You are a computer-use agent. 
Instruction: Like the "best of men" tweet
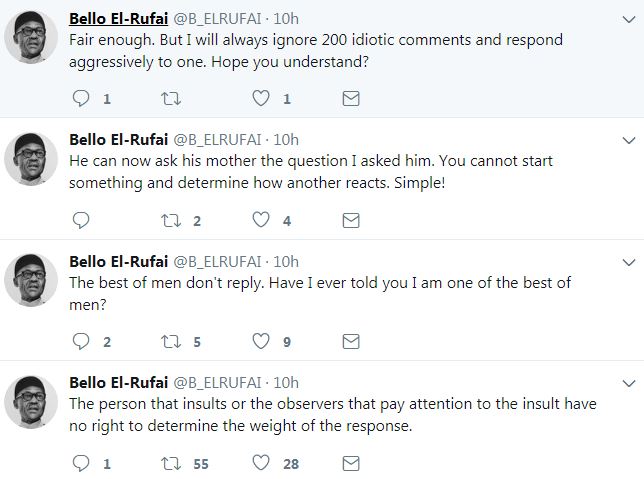pos(261,342)
